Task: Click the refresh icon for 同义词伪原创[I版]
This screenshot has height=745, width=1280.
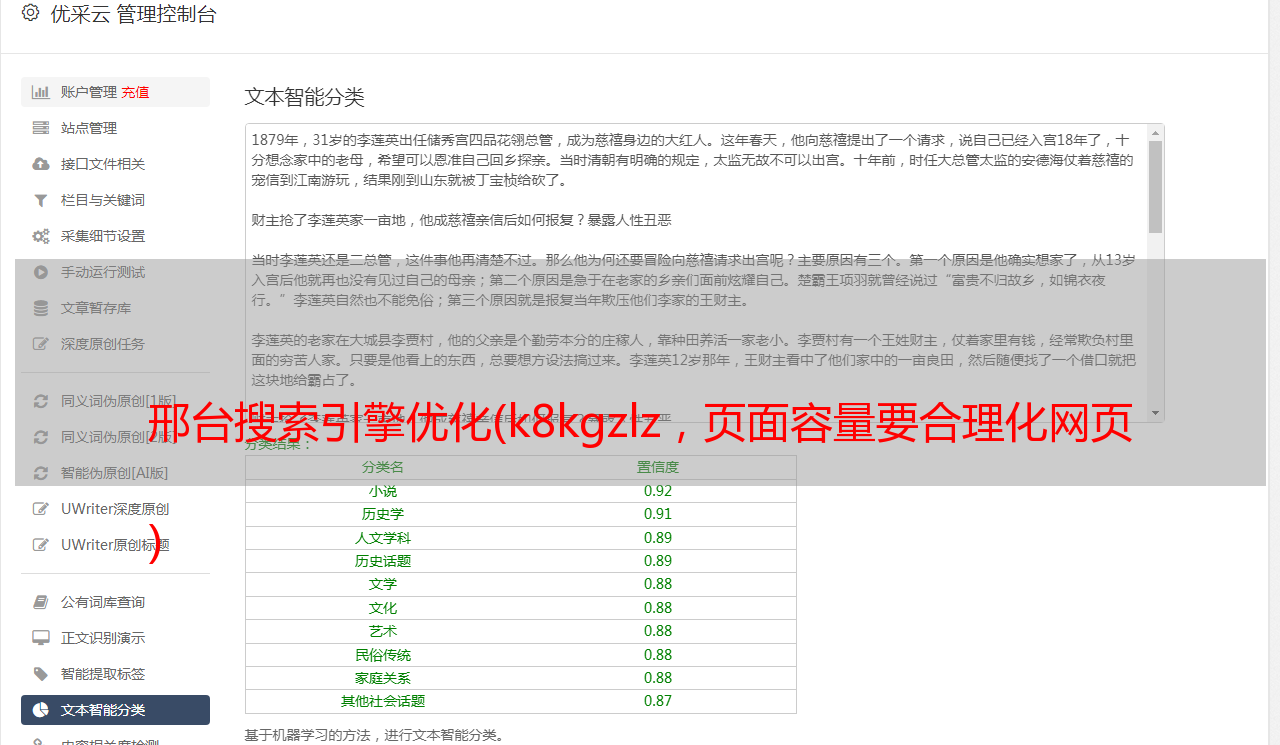Action: click(x=41, y=401)
